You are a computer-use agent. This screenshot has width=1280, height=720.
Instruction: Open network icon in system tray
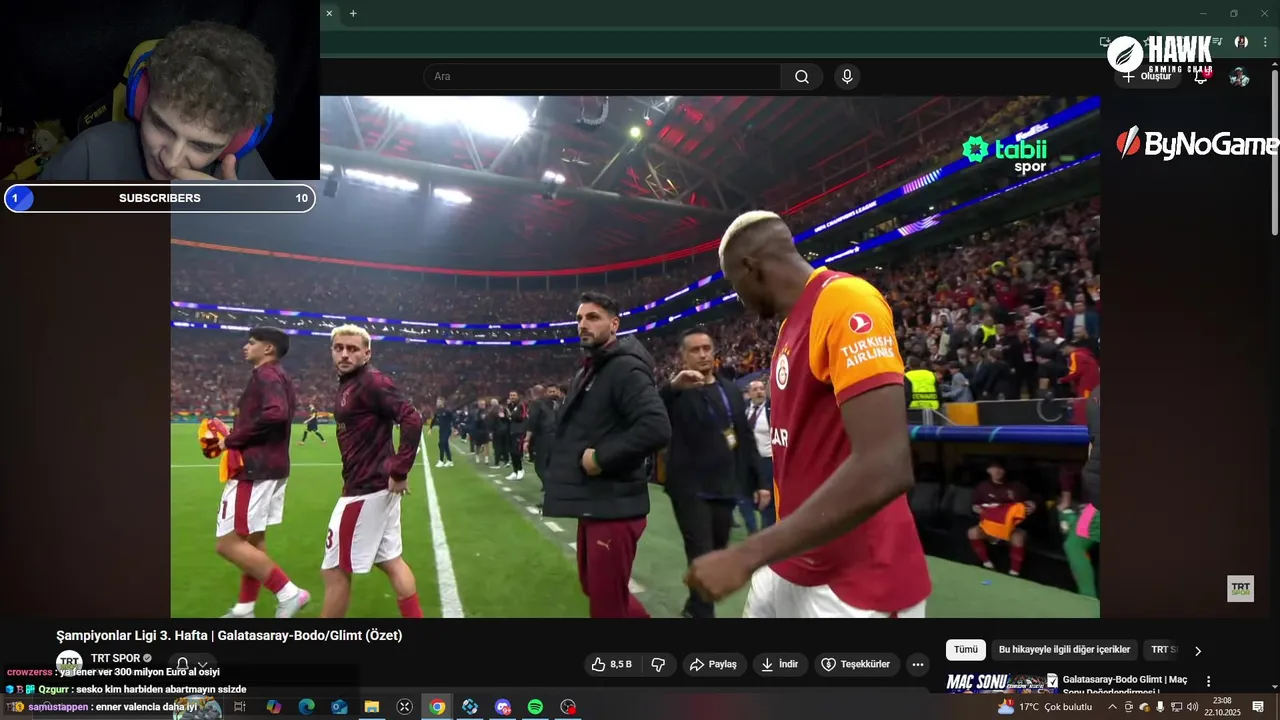1176,707
